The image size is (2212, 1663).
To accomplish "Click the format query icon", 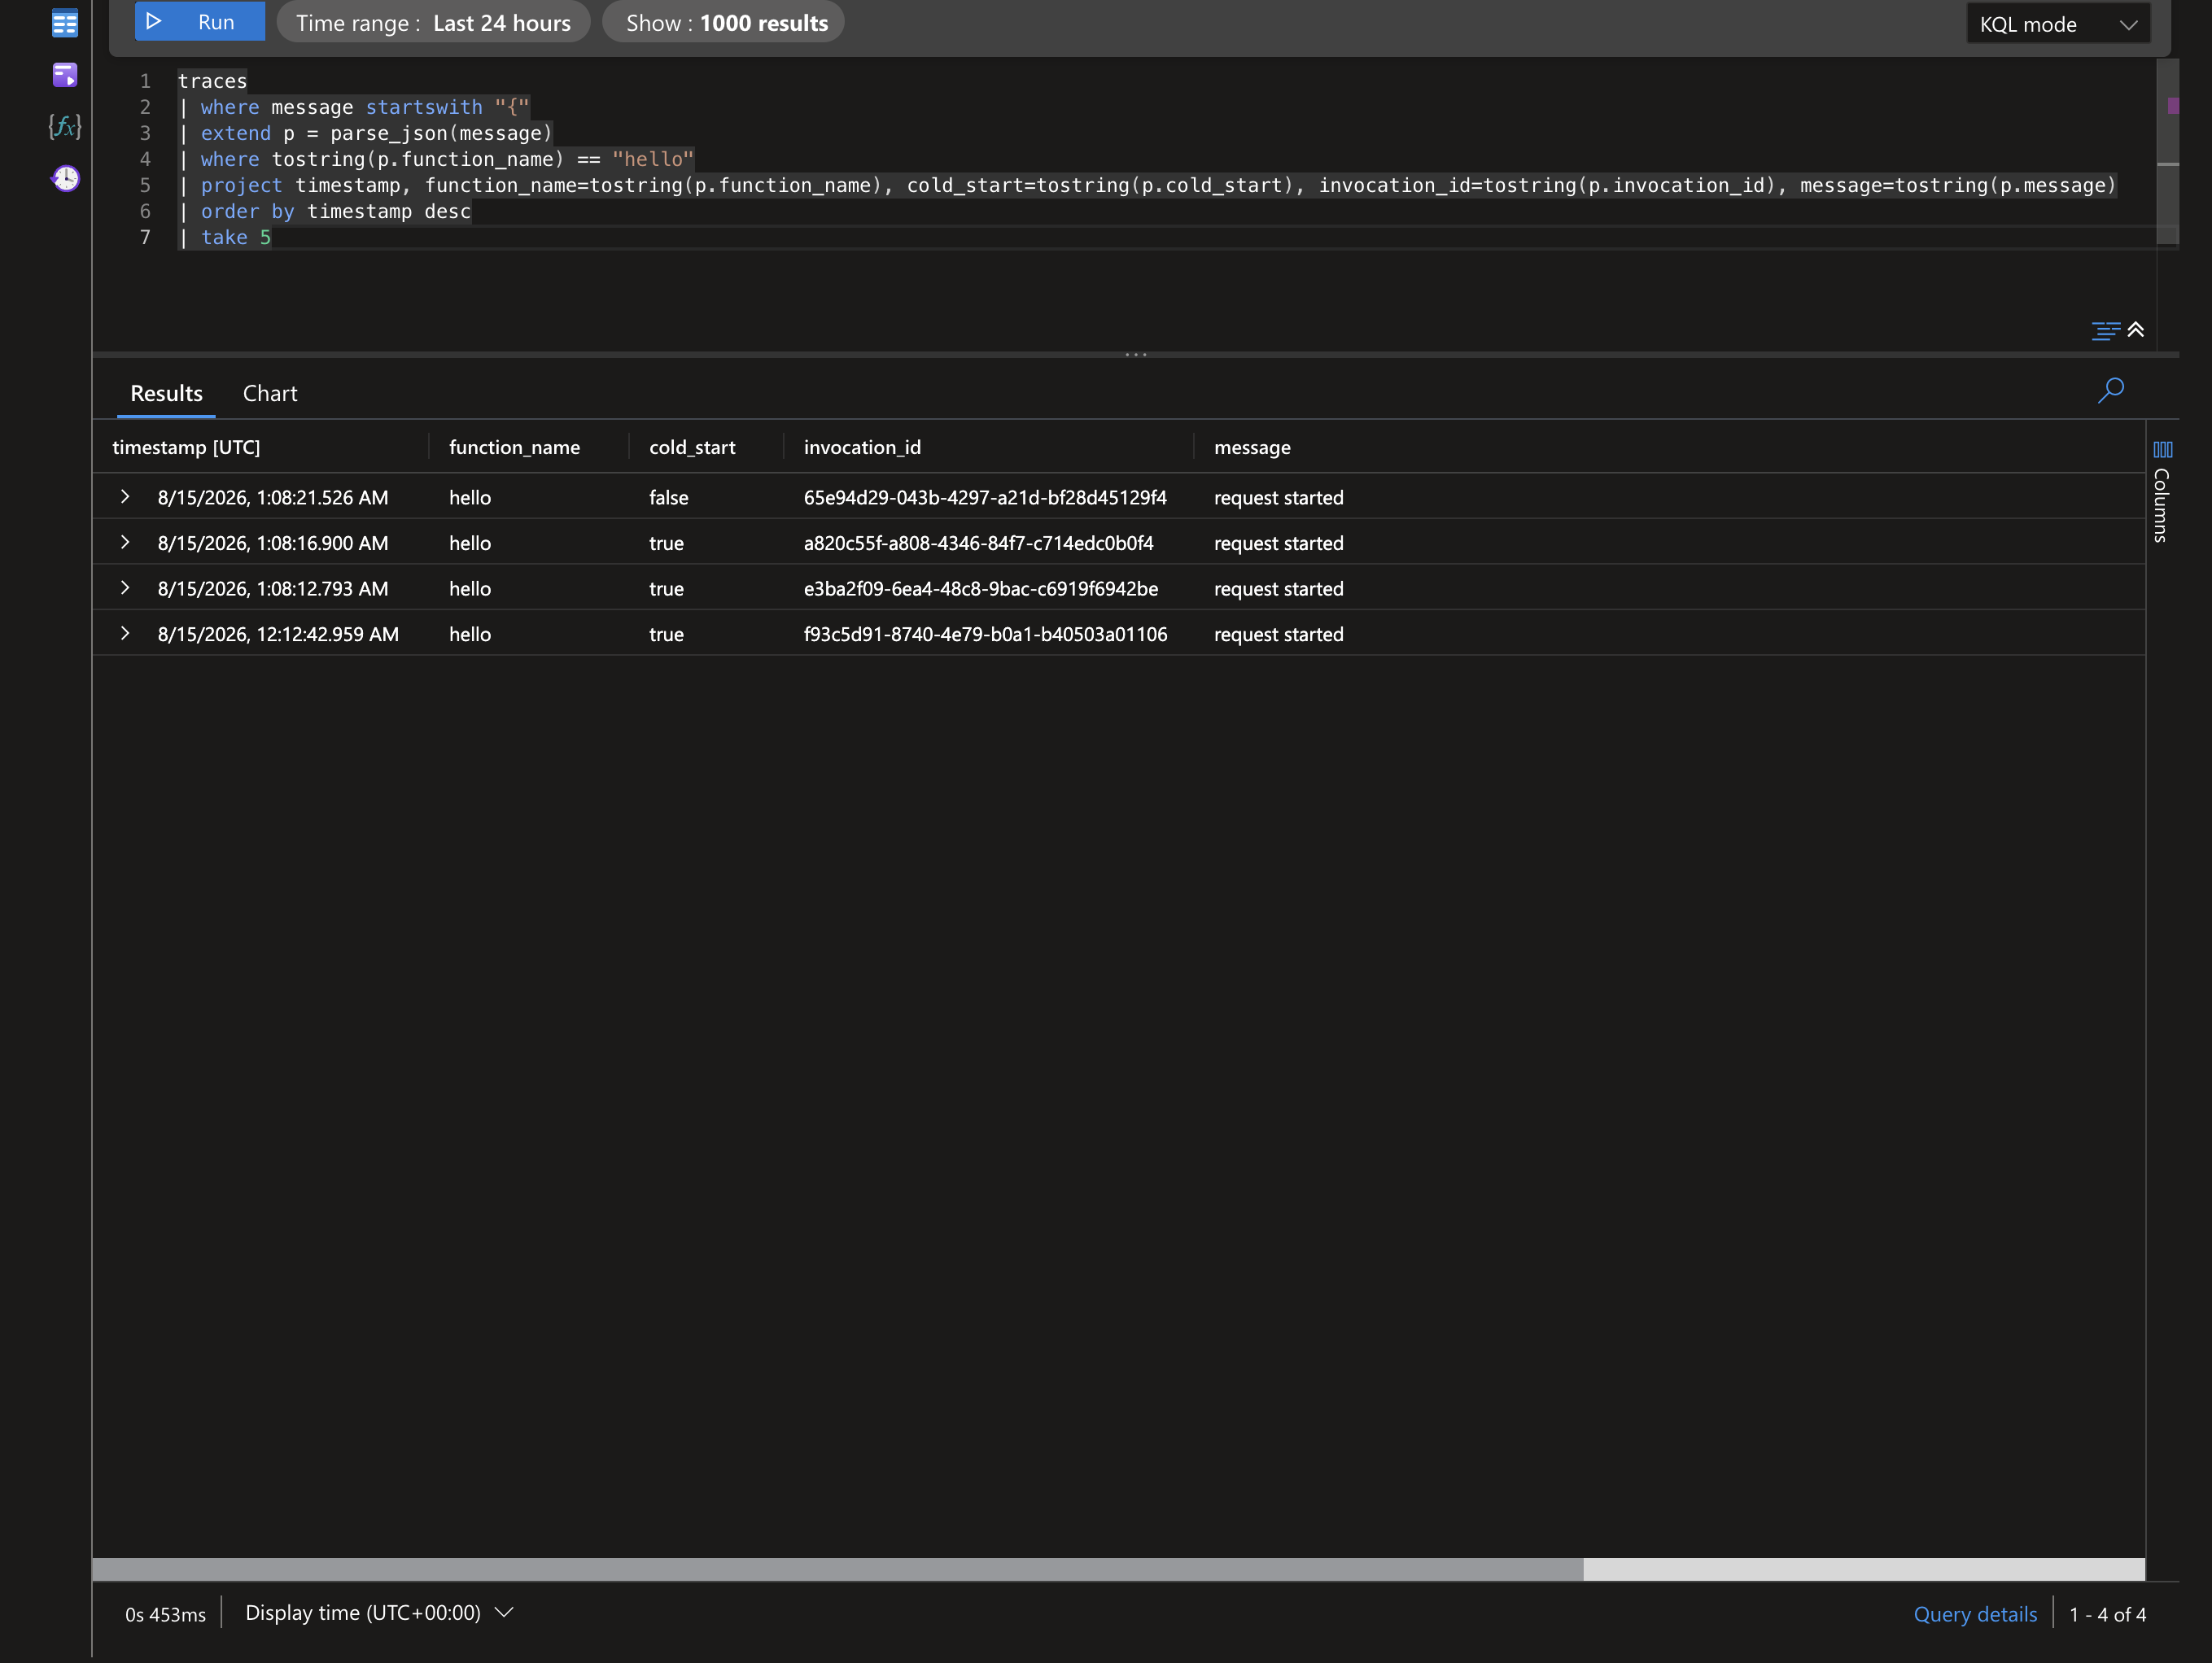I will click(x=2105, y=330).
